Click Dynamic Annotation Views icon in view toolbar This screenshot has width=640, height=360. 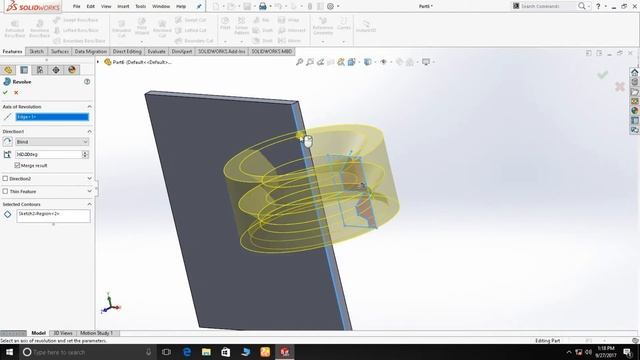[x=341, y=62]
